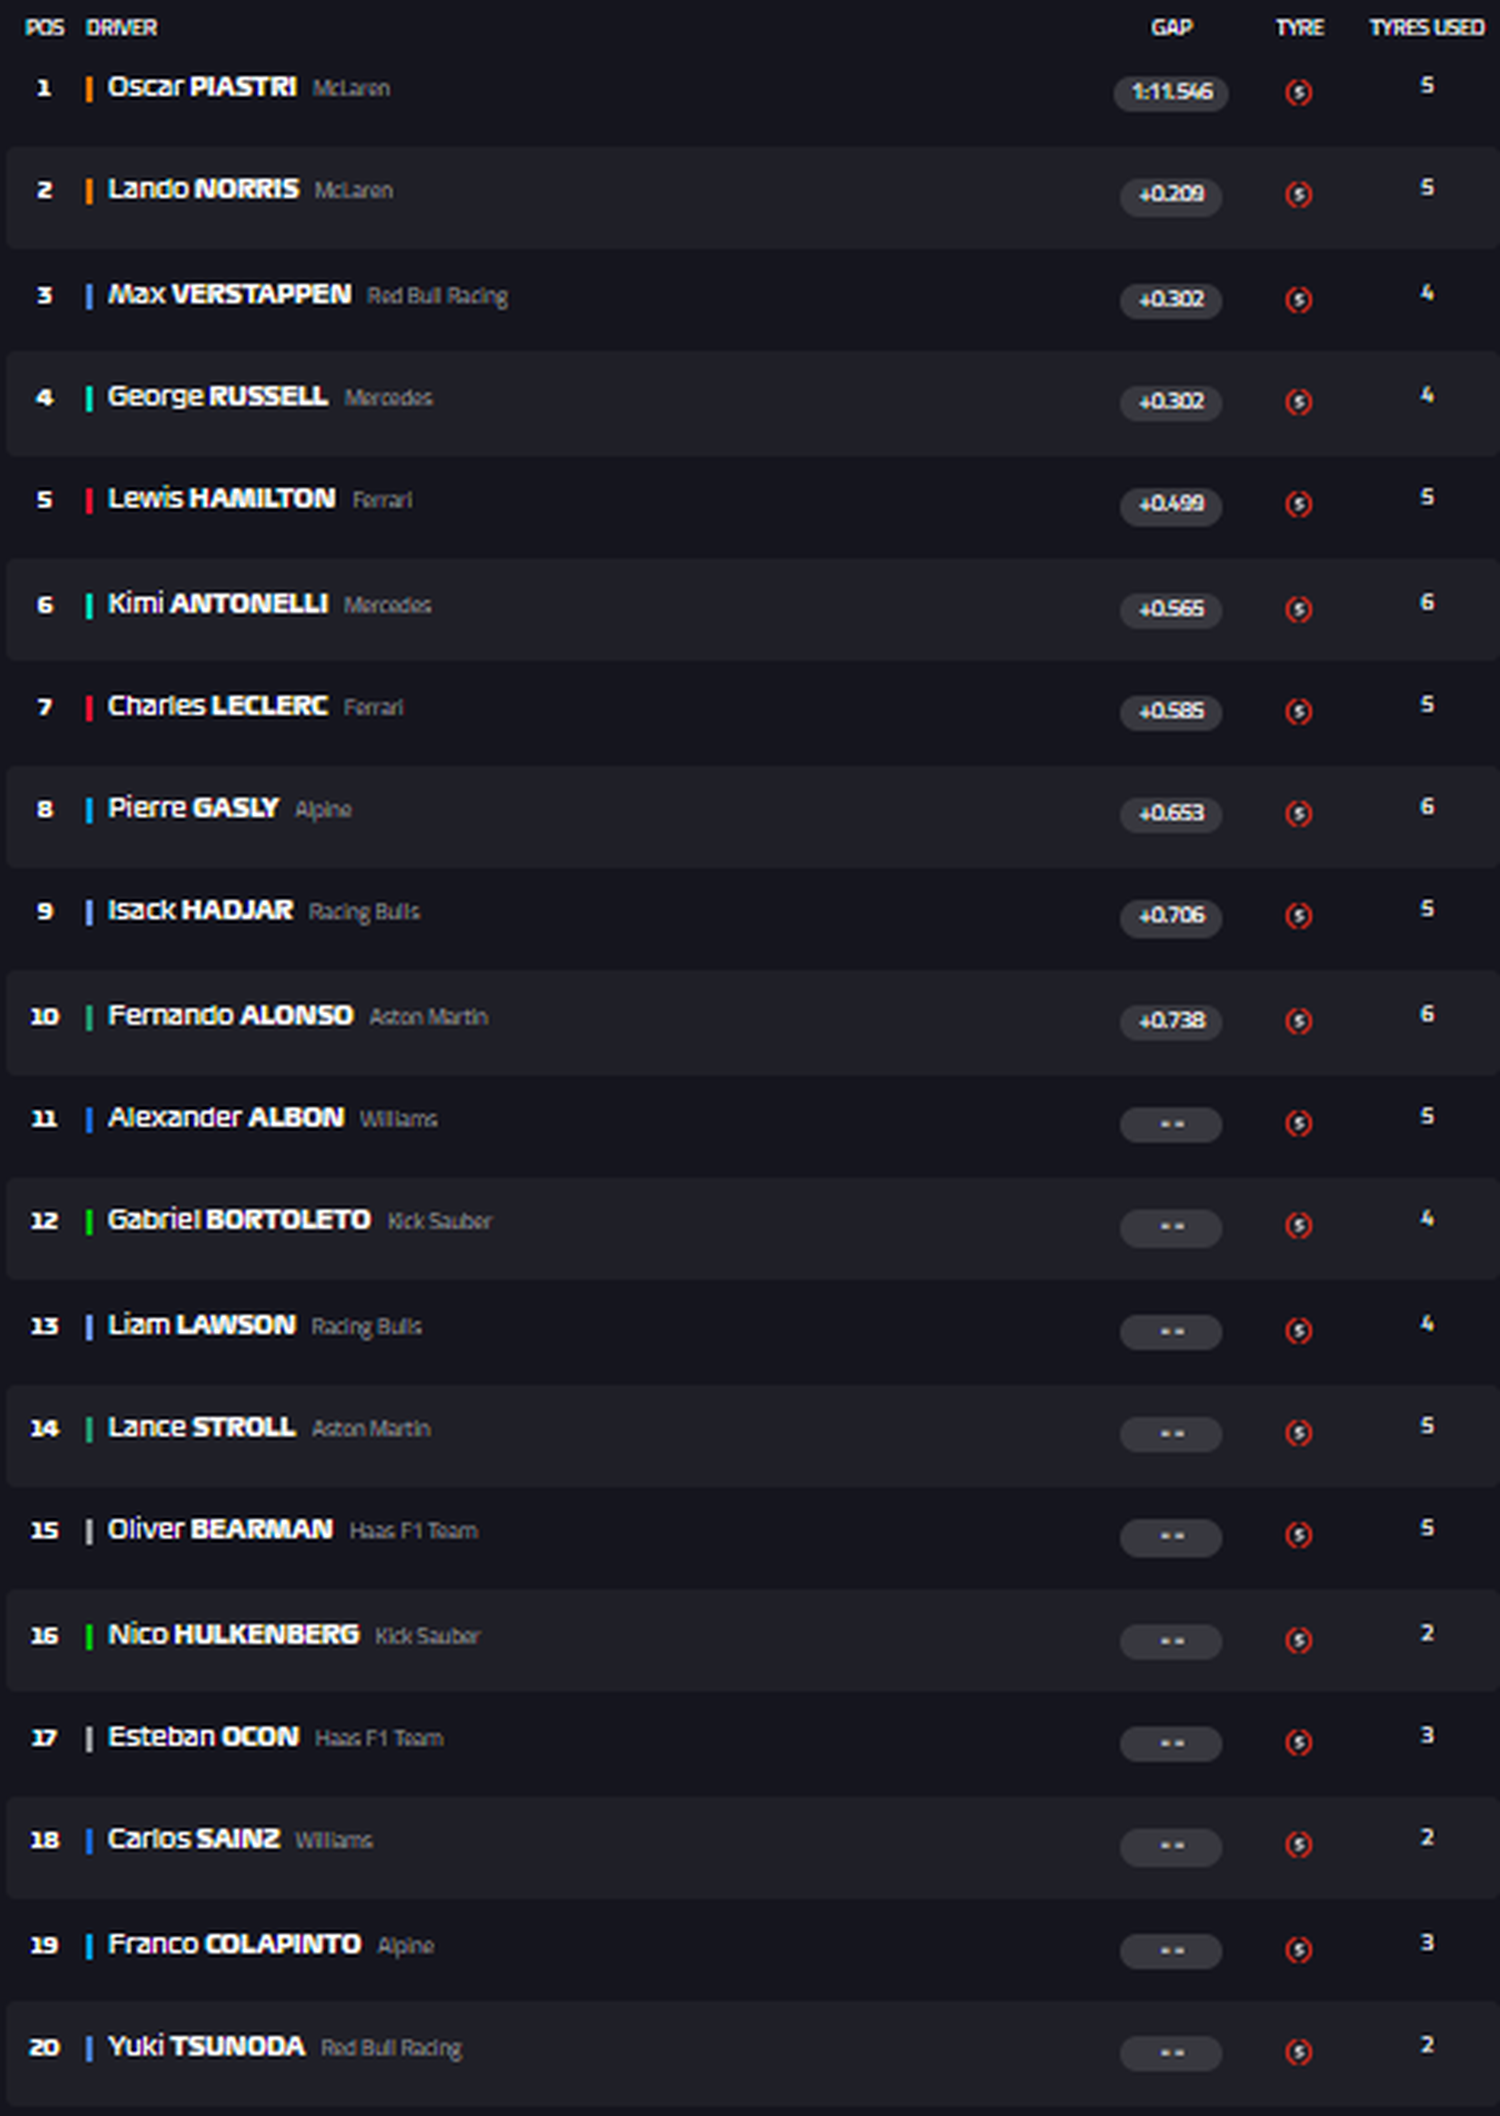Select the +0.738 gap badge for Alonso
Viewport: 1500px width, 2116px height.
tap(1171, 1021)
